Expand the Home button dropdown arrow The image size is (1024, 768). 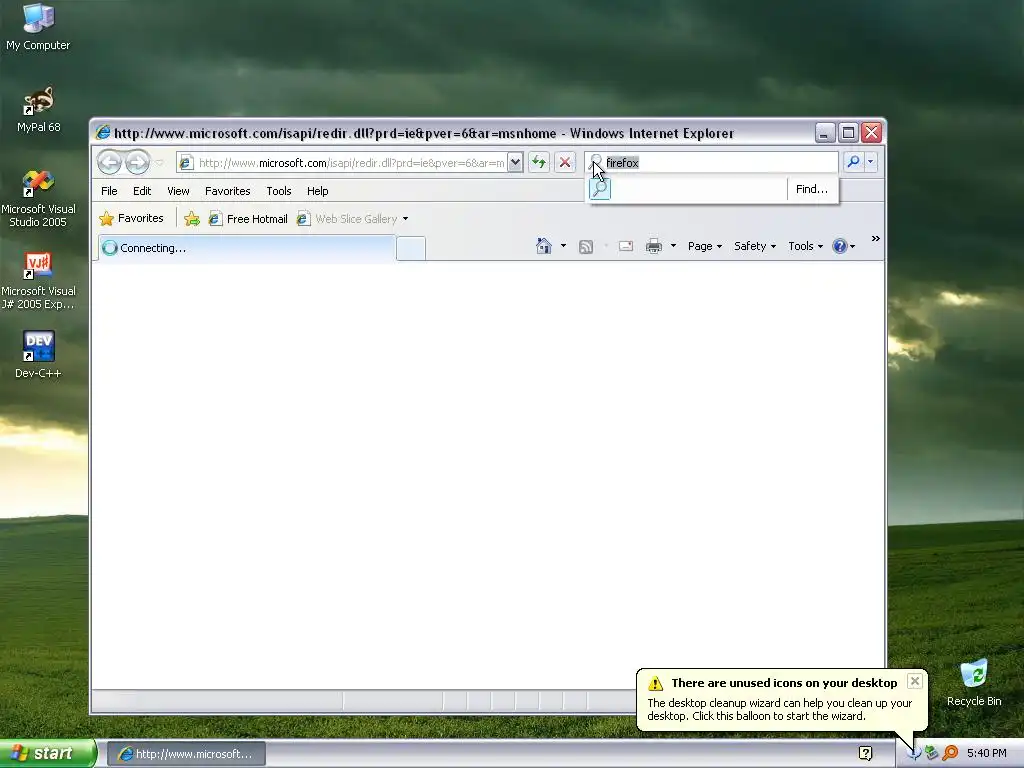[563, 246]
